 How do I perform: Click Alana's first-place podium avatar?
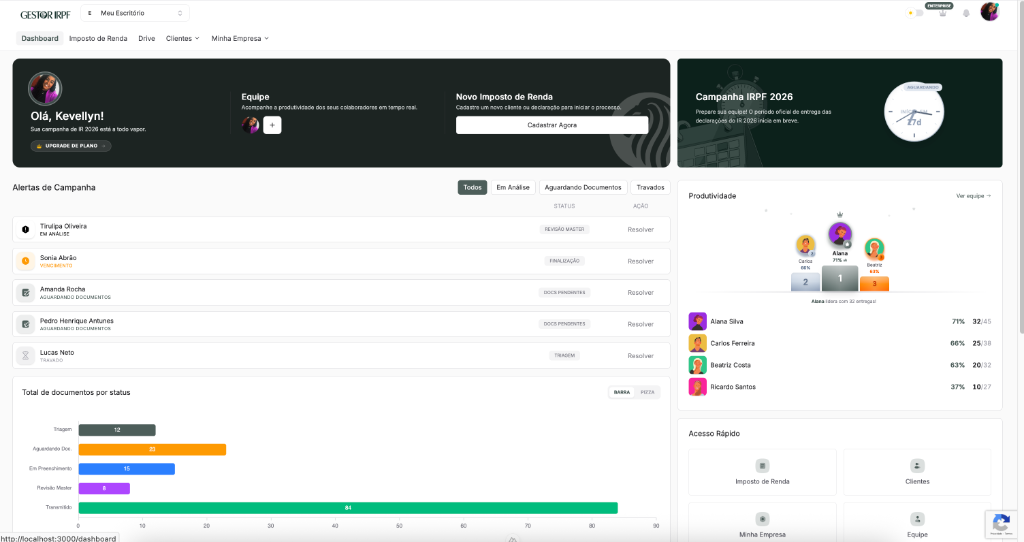click(x=840, y=234)
